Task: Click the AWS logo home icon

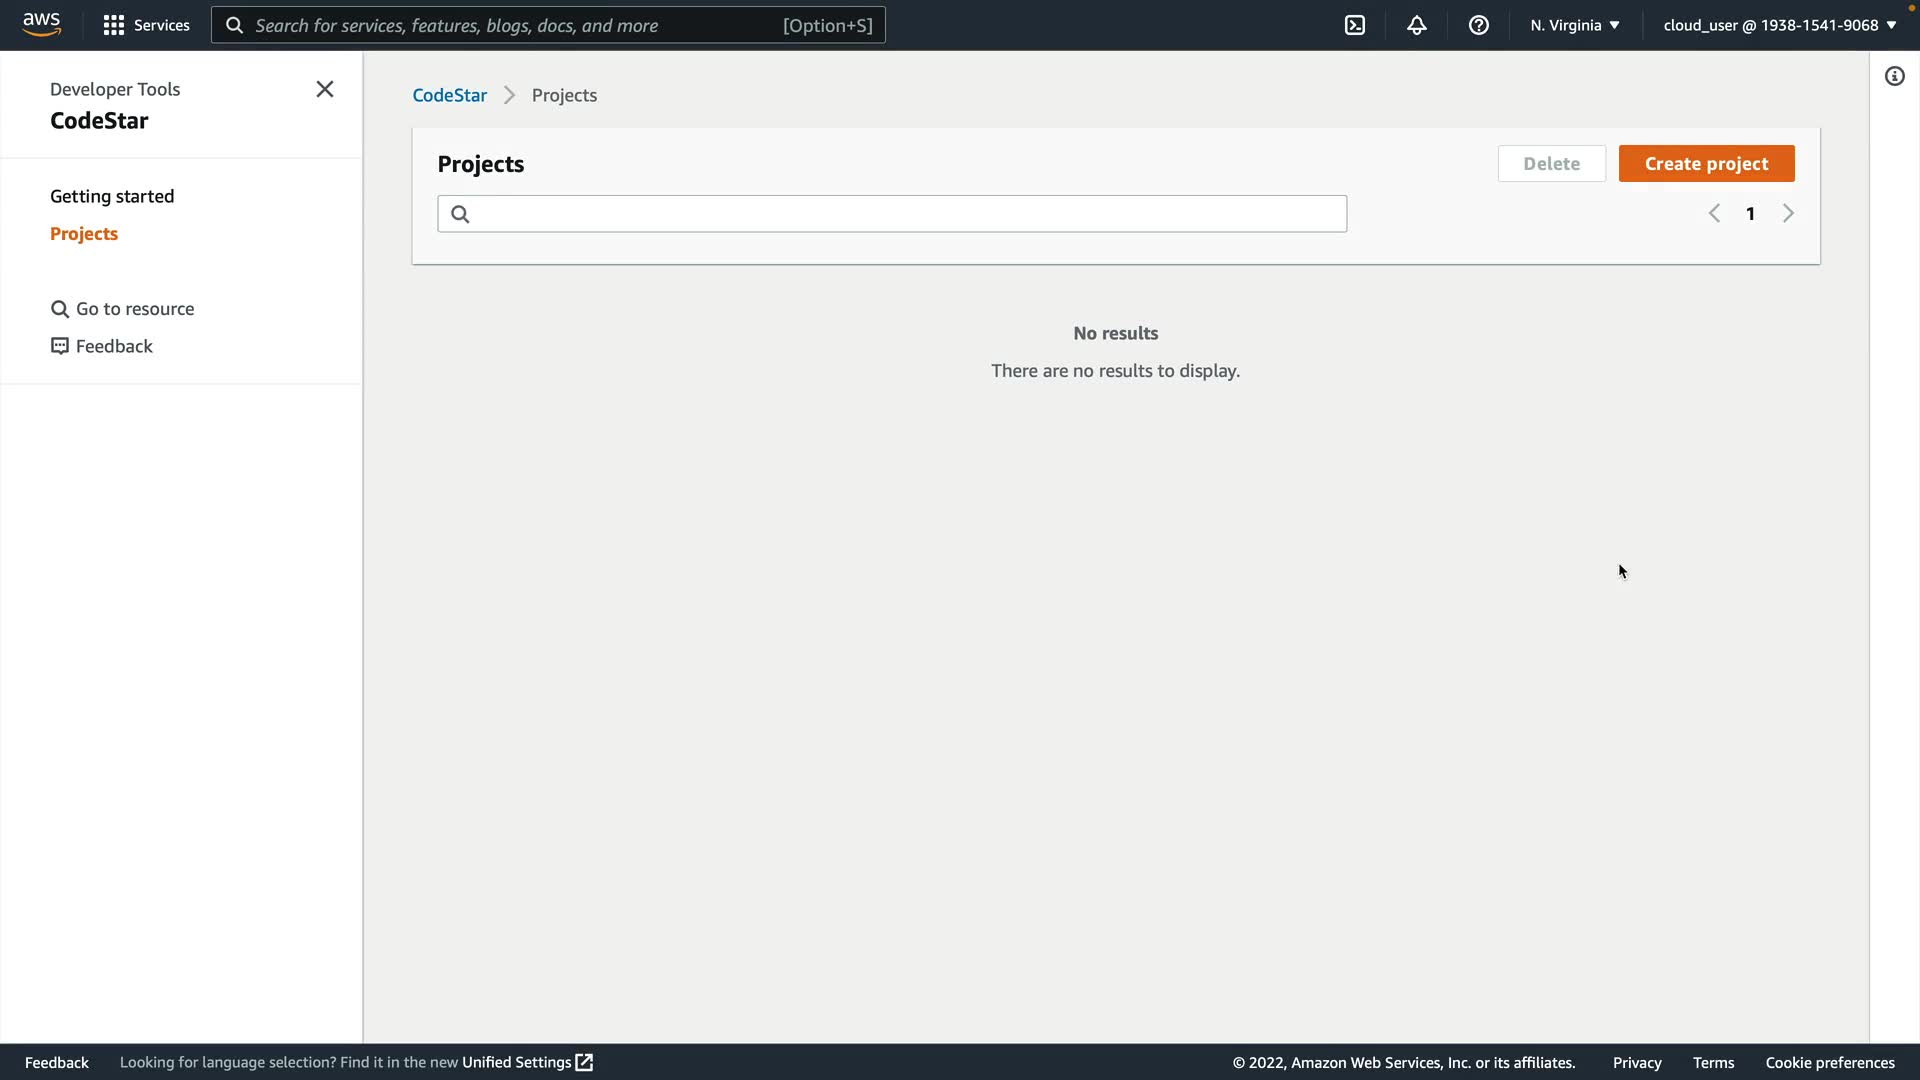Action: click(41, 24)
